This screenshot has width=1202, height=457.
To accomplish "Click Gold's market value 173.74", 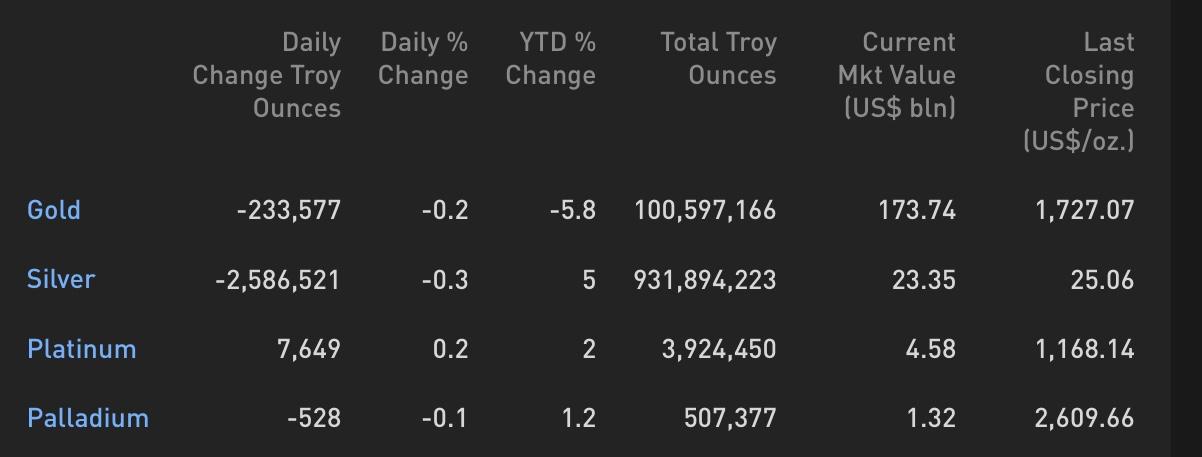I will pyautogui.click(x=924, y=210).
